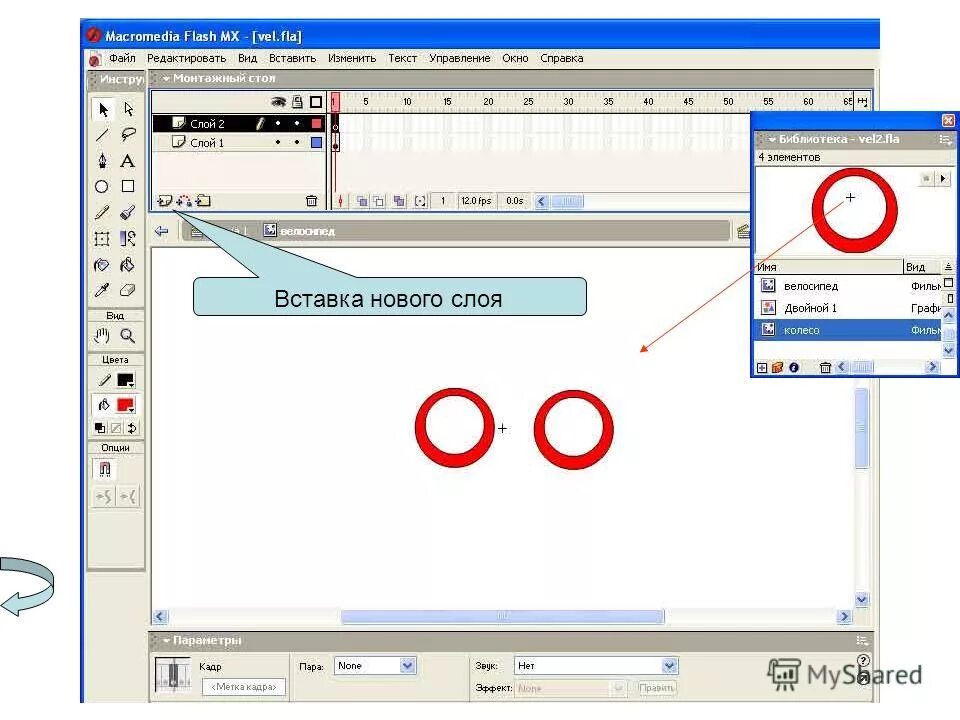Viewport: 960px width, 720px height.
Task: Toggle outline color square for Слой 1
Action: click(316, 143)
